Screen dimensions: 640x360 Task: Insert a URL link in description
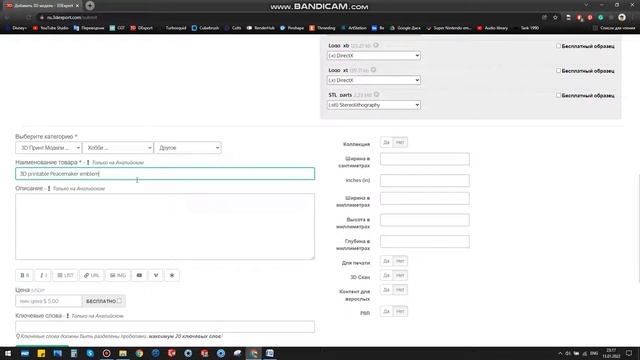(91, 276)
